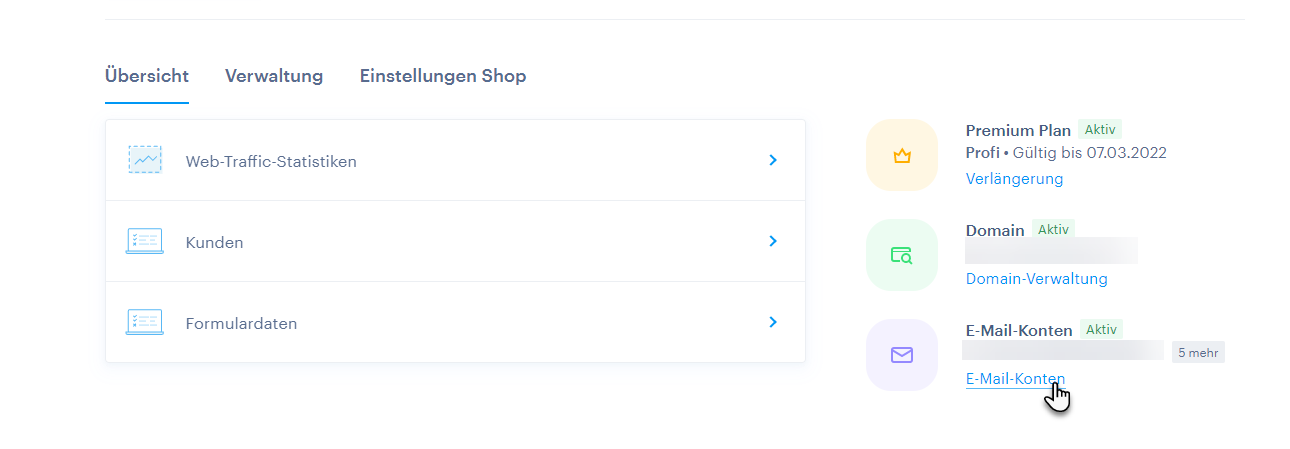Click the Aktiv badge beside Domain

[x=1053, y=229]
